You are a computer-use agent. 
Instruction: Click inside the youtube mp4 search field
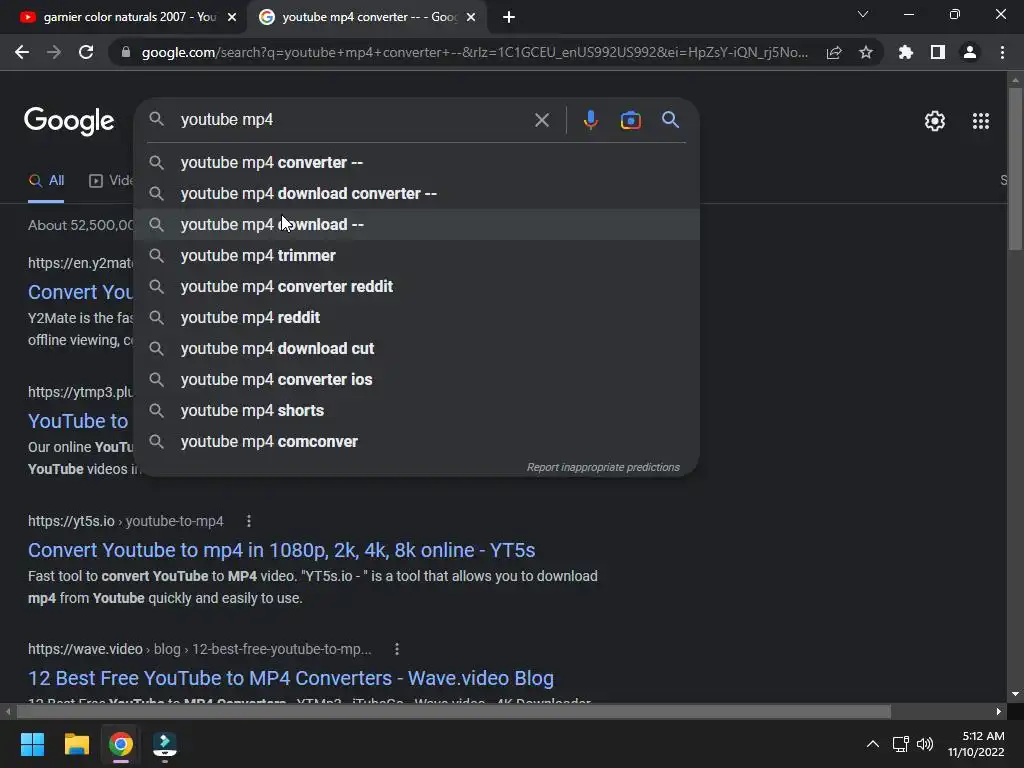click(x=353, y=120)
